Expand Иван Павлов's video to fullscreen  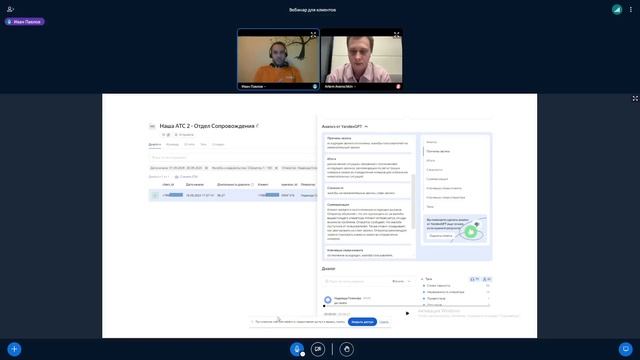tap(313, 35)
